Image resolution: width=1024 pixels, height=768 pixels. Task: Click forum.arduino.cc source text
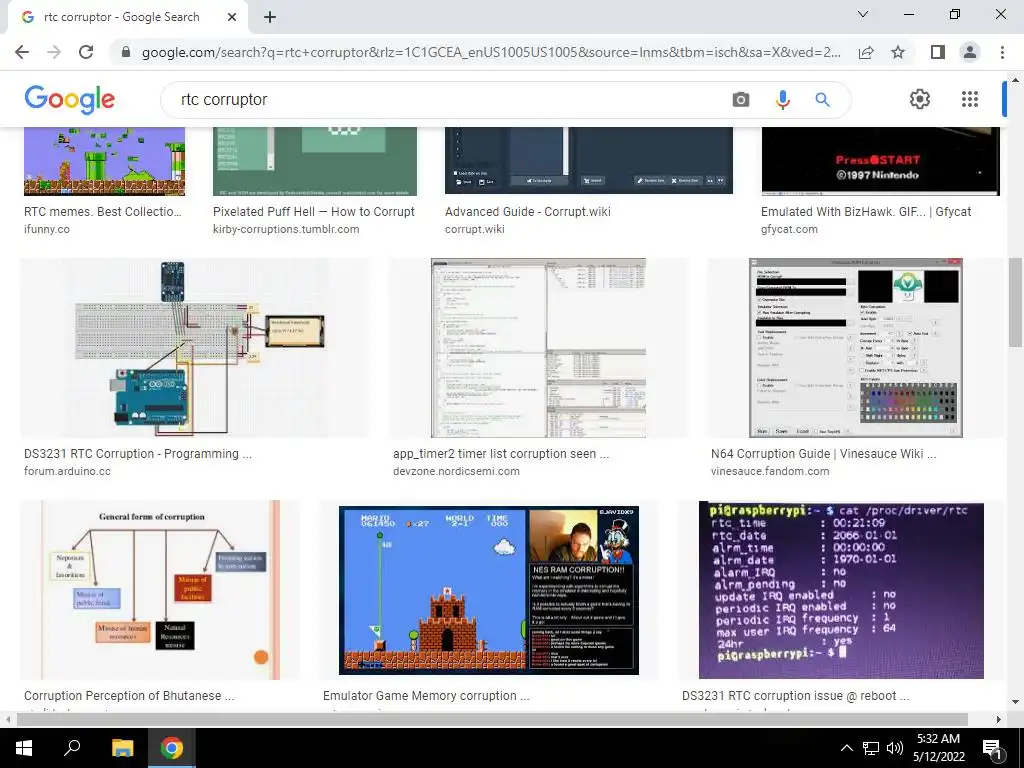[x=67, y=471]
